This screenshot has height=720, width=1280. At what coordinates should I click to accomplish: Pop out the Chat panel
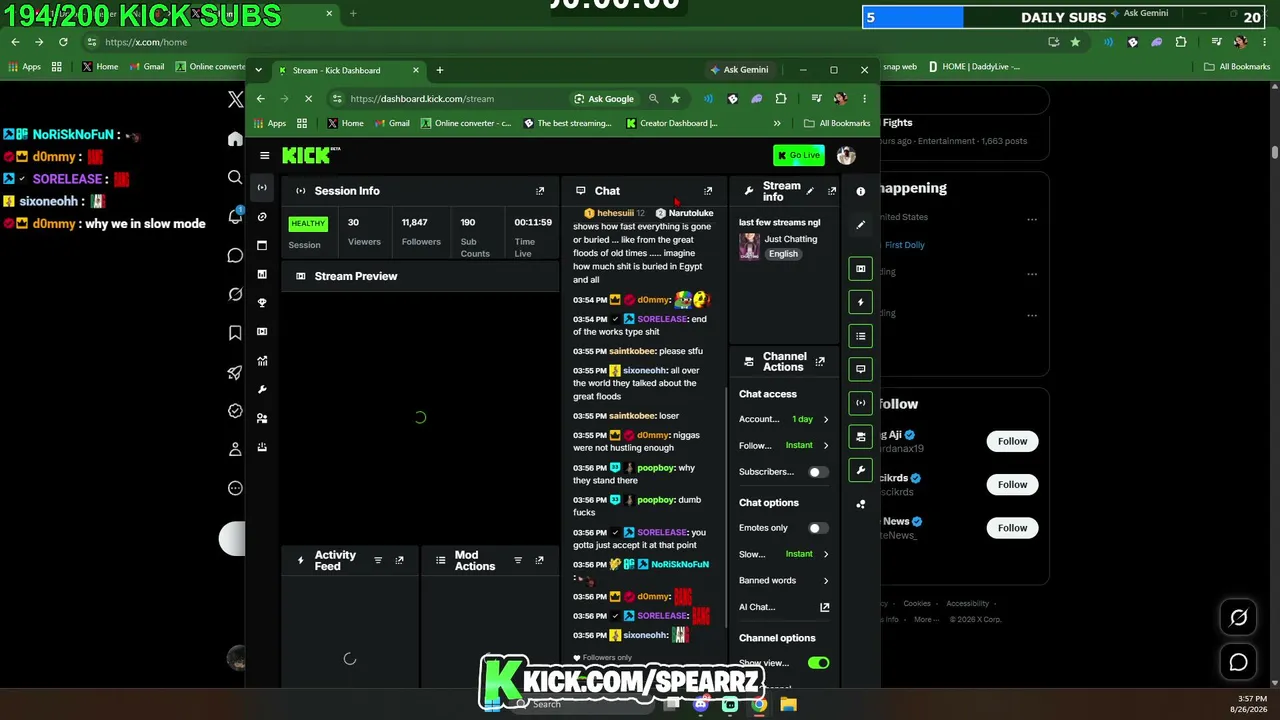coord(708,191)
